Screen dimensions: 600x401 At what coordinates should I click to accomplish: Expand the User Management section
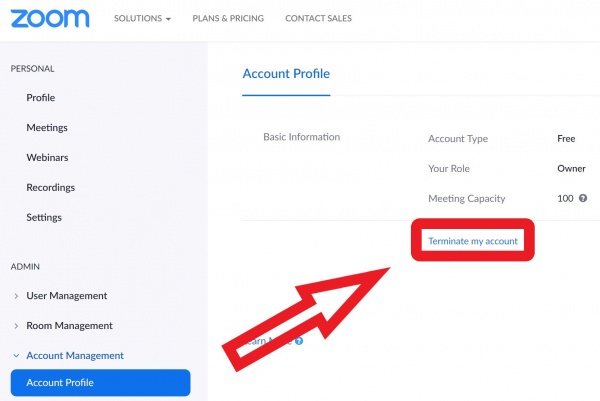(16, 296)
